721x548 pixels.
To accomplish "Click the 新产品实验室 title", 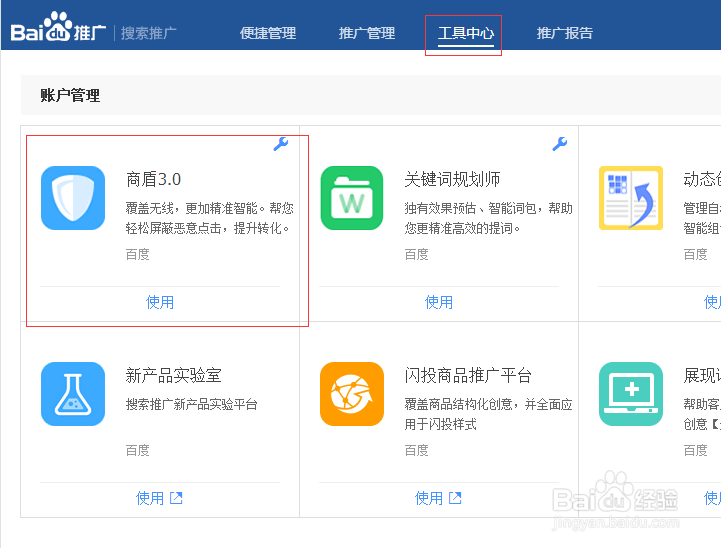I will (x=173, y=375).
